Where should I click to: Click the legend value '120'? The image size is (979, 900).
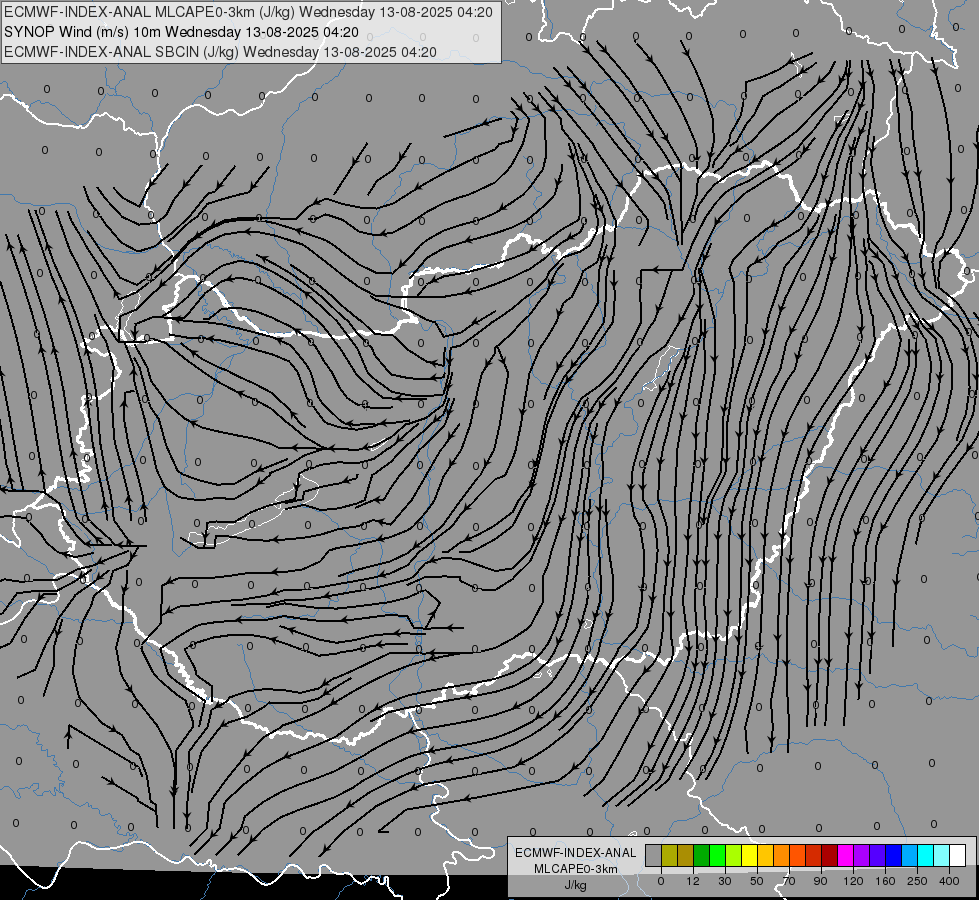pyautogui.click(x=853, y=881)
